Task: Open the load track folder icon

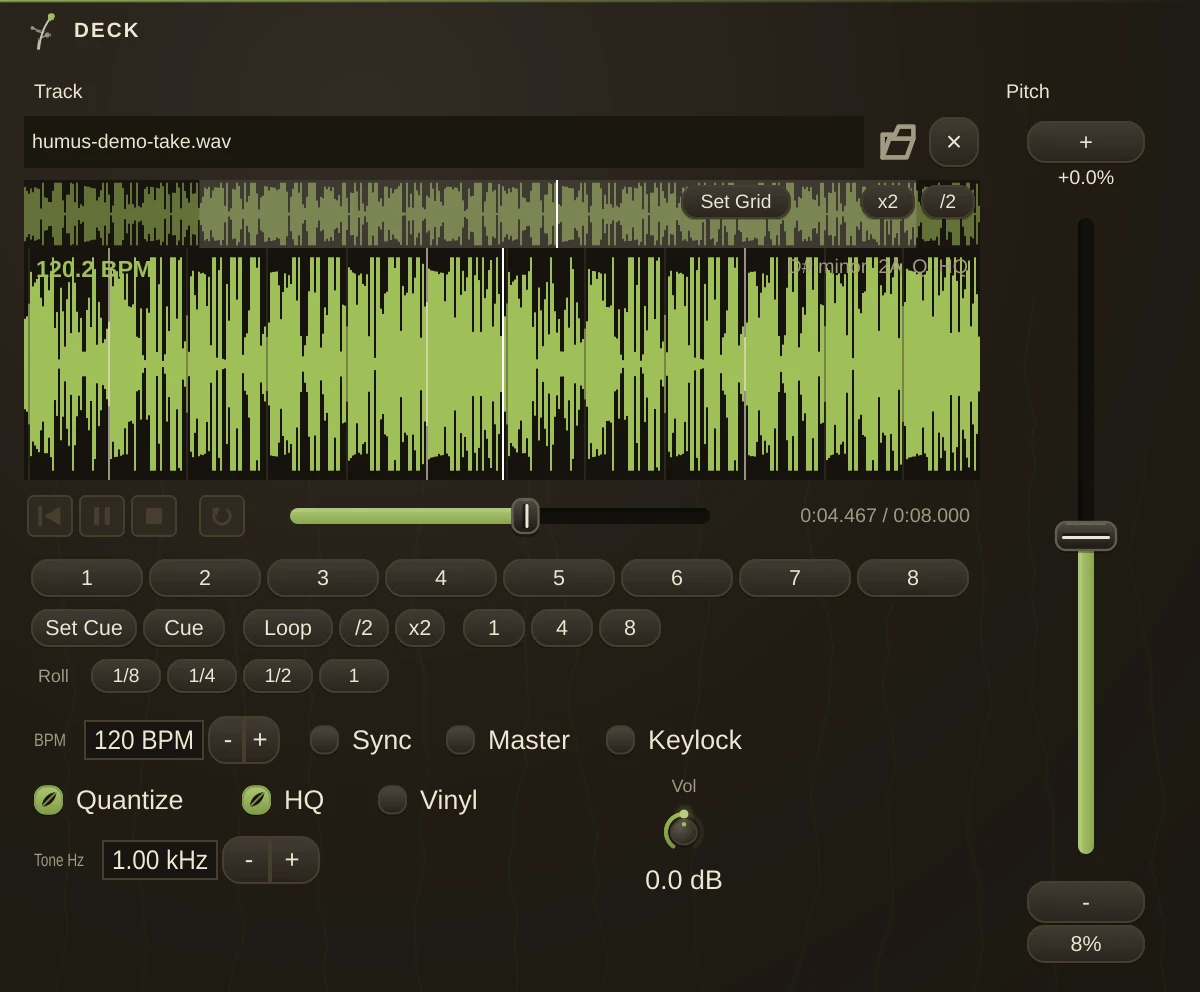Action: point(897,142)
